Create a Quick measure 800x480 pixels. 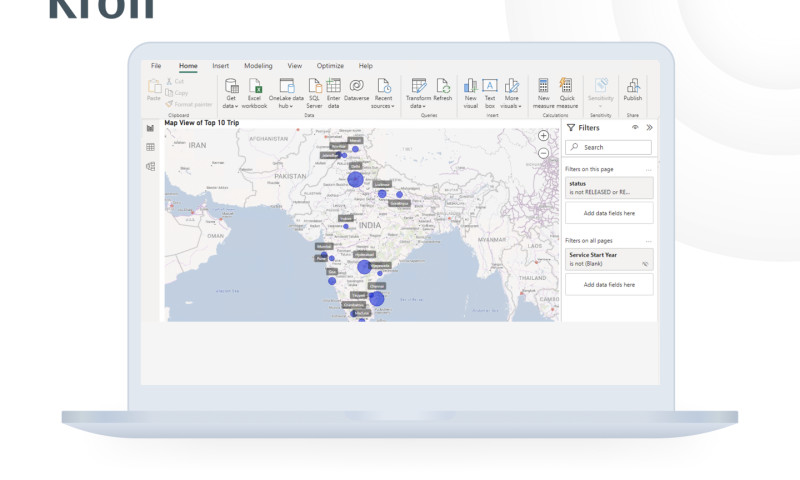[566, 87]
